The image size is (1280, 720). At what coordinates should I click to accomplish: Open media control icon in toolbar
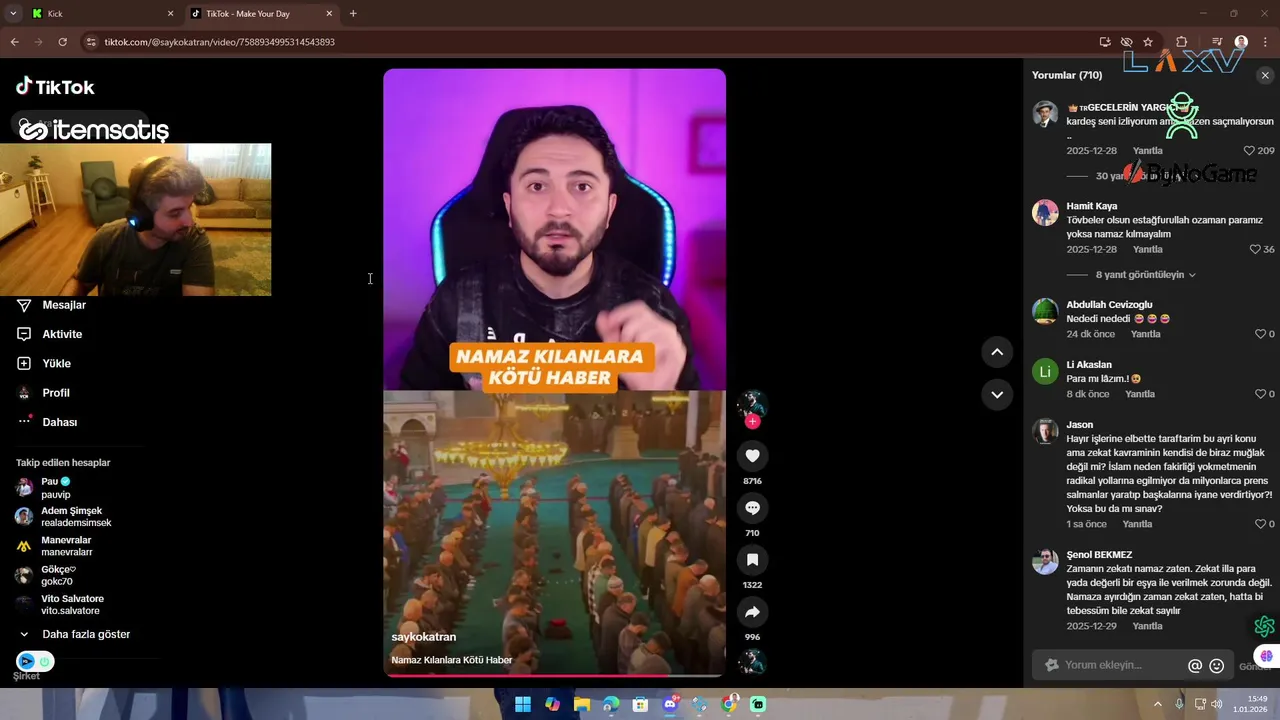pyautogui.click(x=1217, y=42)
